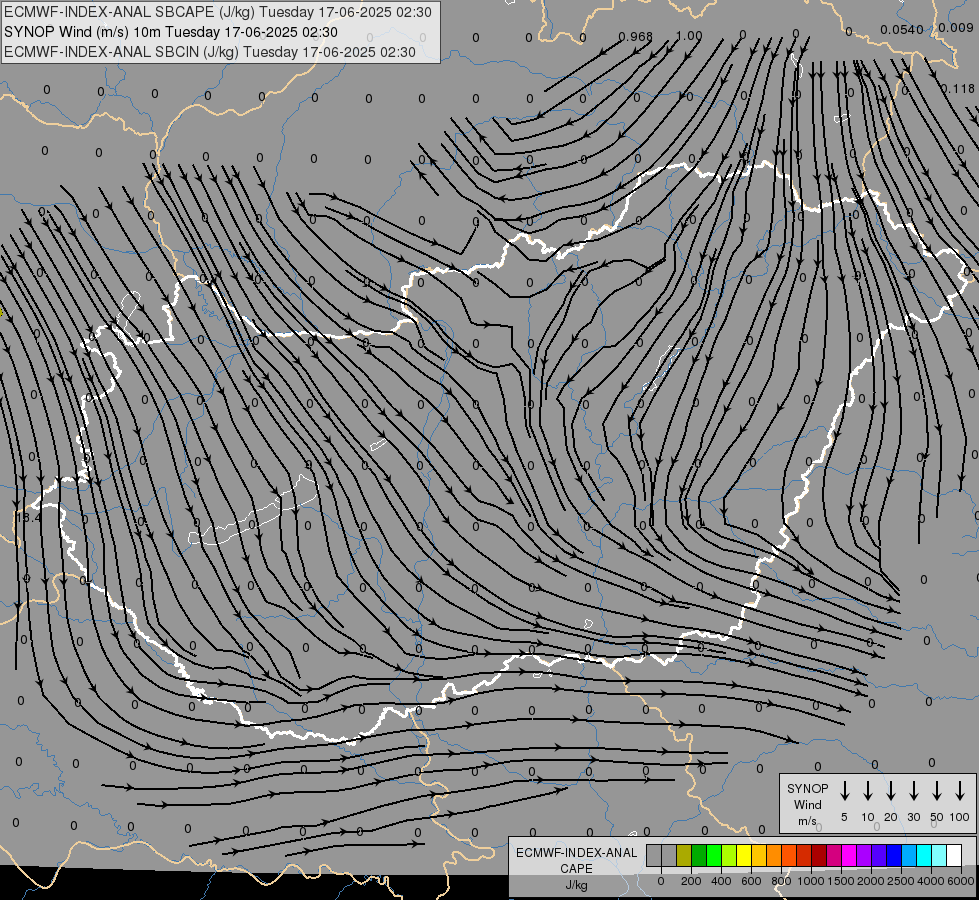Pick the lime yellow-green CAPE swatch

729,855
